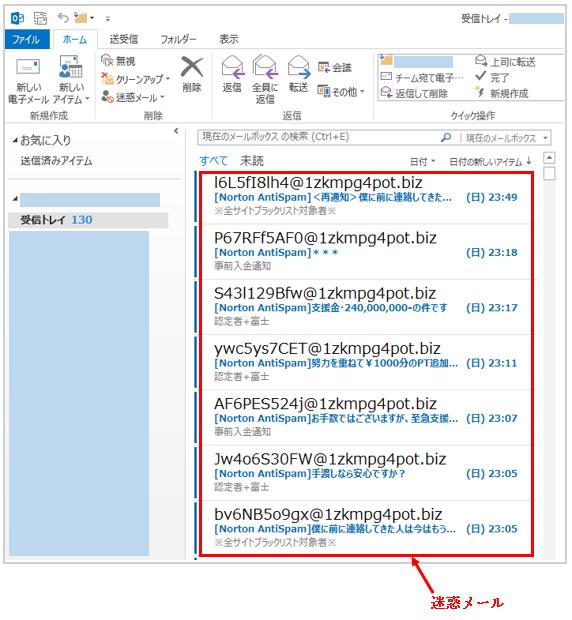The image size is (572, 620).
Task: Open the File (ファイル) tab
Action: pyautogui.click(x=26, y=39)
